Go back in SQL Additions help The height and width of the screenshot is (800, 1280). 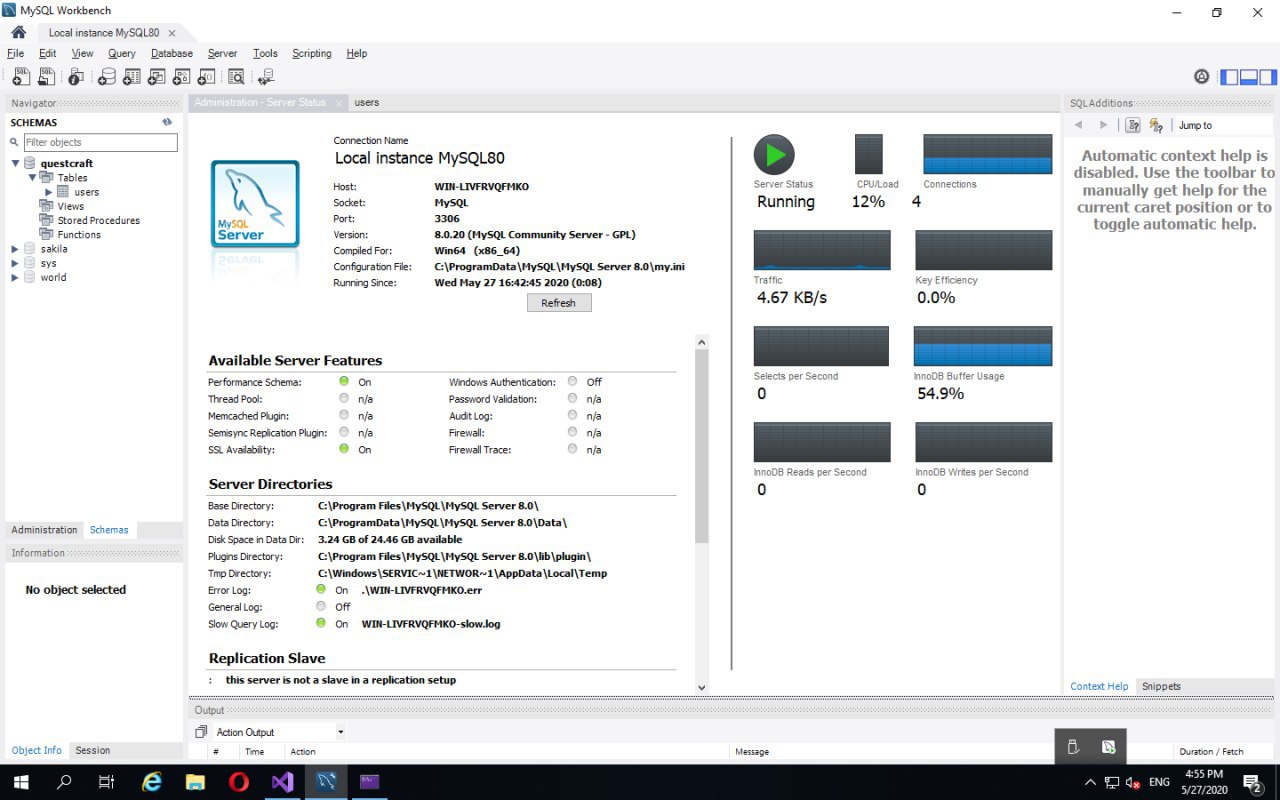tap(1079, 125)
